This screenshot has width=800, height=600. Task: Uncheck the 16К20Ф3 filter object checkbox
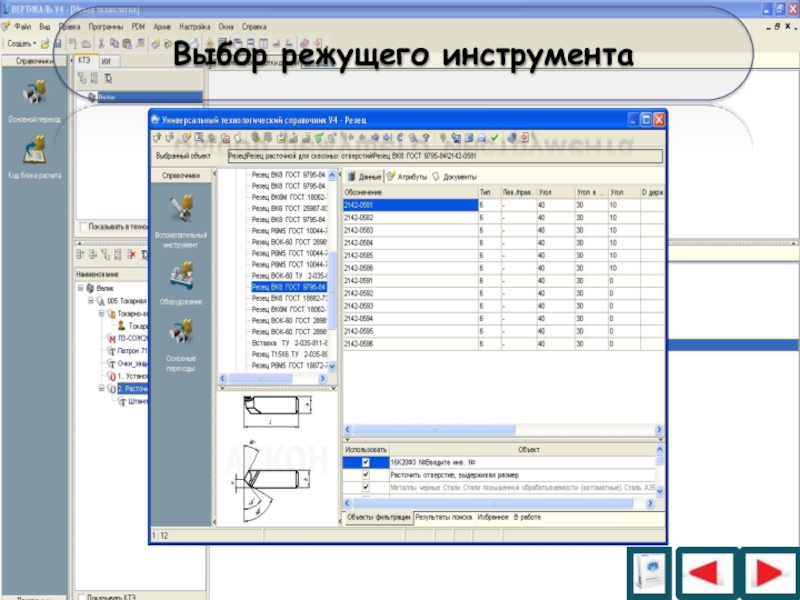pyautogui.click(x=365, y=463)
